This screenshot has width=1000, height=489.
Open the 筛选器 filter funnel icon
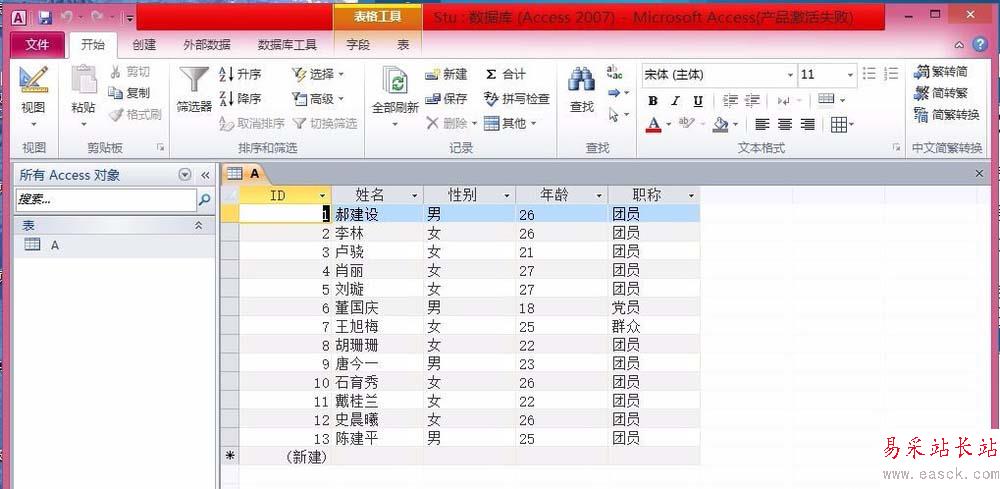pyautogui.click(x=194, y=80)
